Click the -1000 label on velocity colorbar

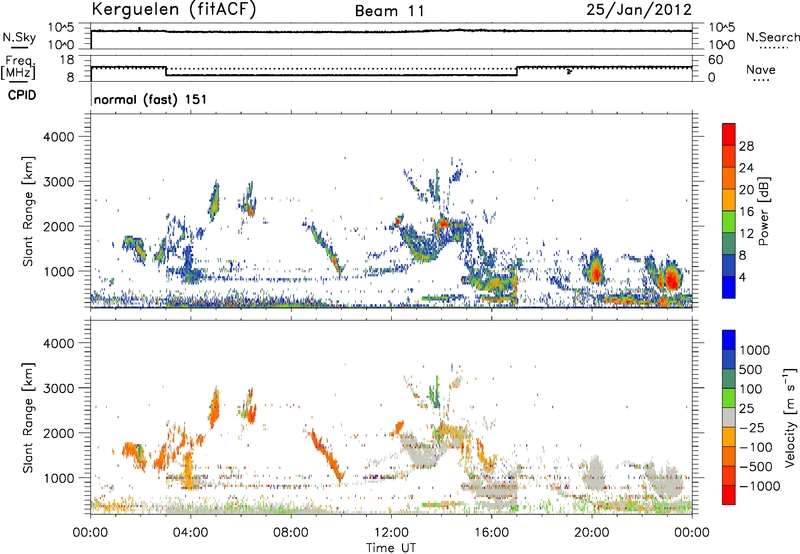pyautogui.click(x=759, y=486)
